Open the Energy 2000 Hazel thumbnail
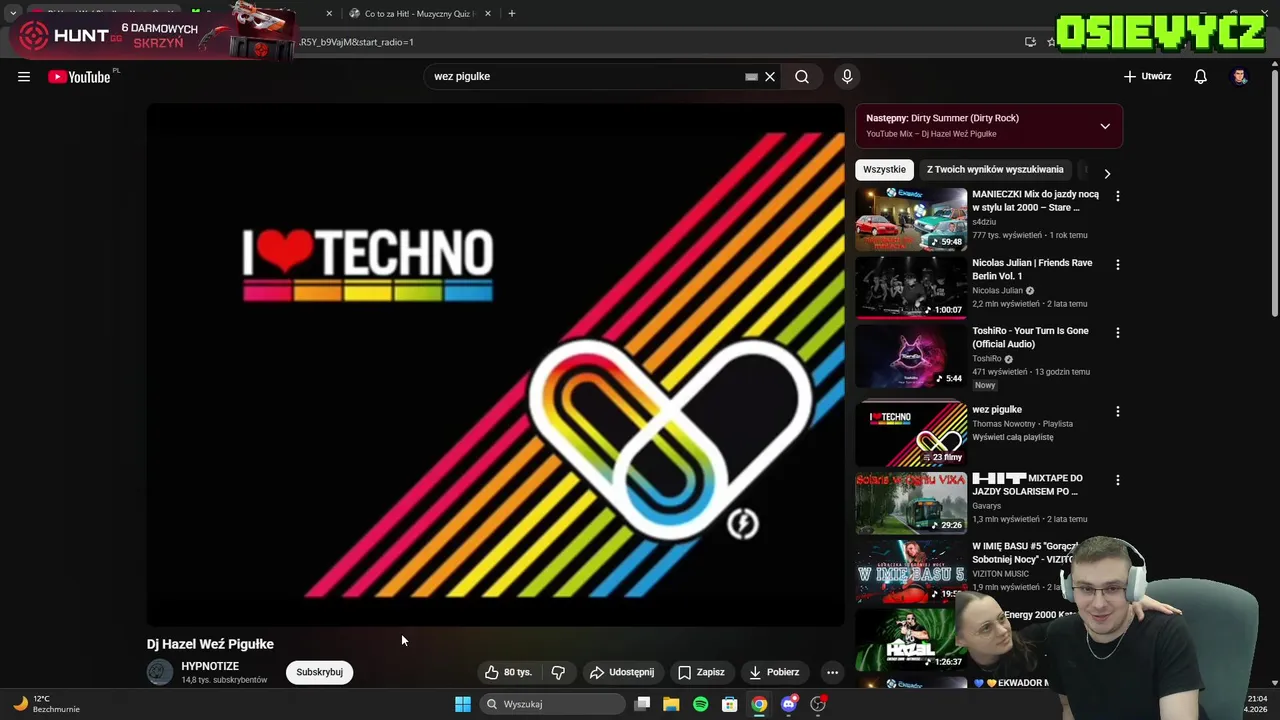The image size is (1280, 720). [x=911, y=639]
